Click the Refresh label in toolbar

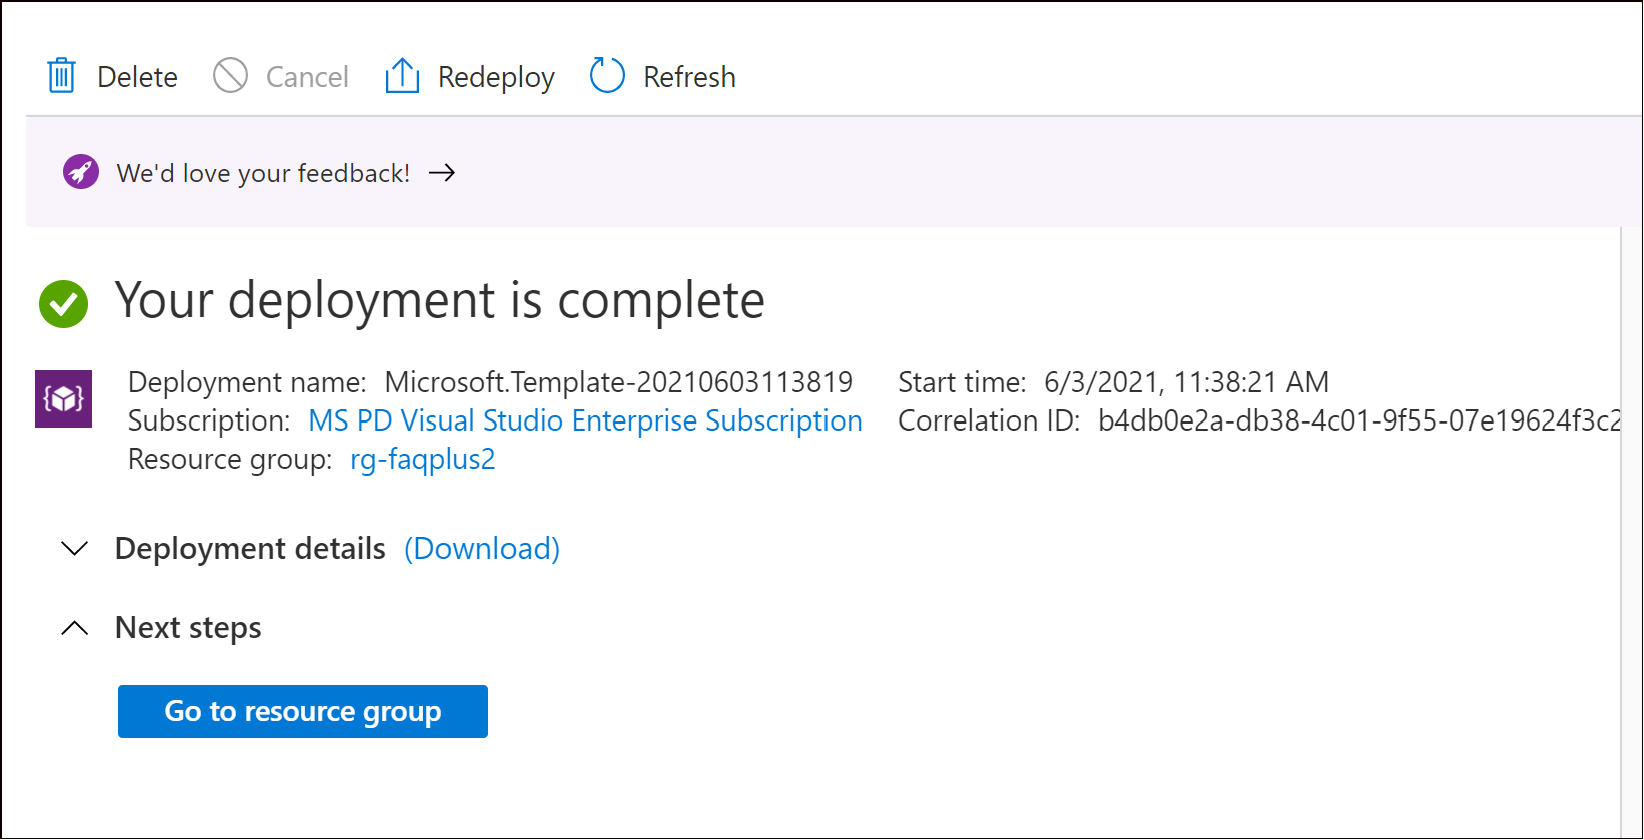click(689, 77)
